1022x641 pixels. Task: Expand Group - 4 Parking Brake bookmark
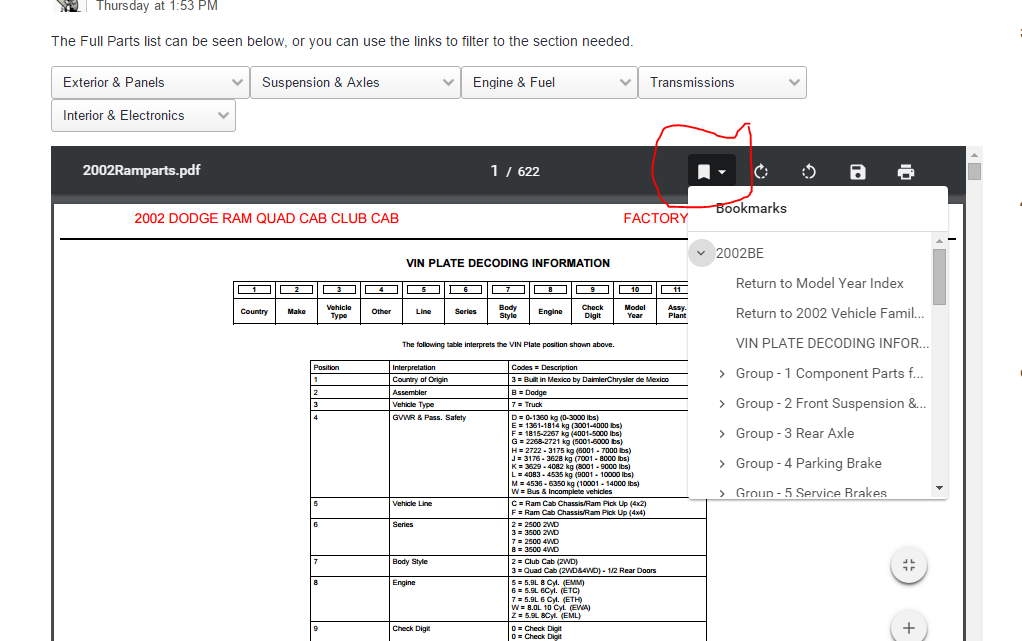(722, 464)
